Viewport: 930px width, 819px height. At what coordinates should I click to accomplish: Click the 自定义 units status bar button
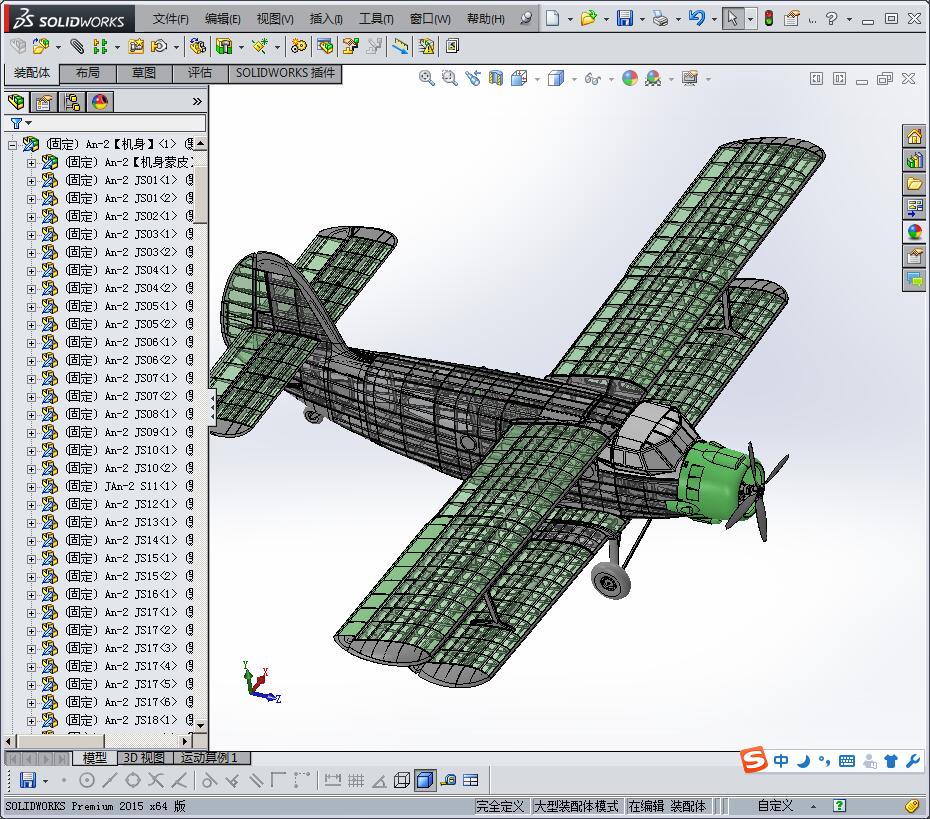[x=775, y=806]
